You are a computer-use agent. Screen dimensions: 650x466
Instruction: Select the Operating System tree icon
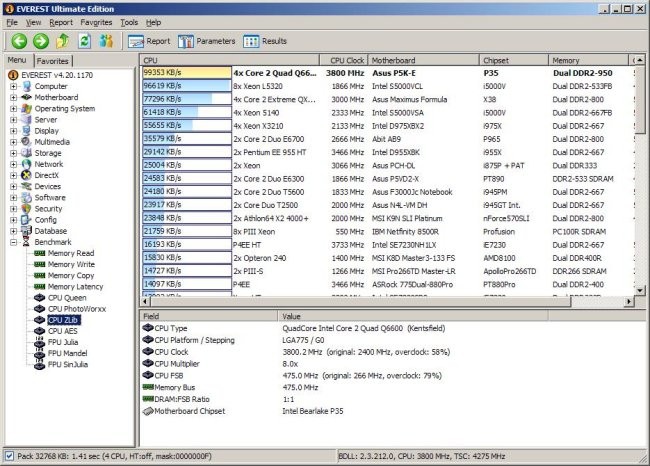click(x=27, y=109)
